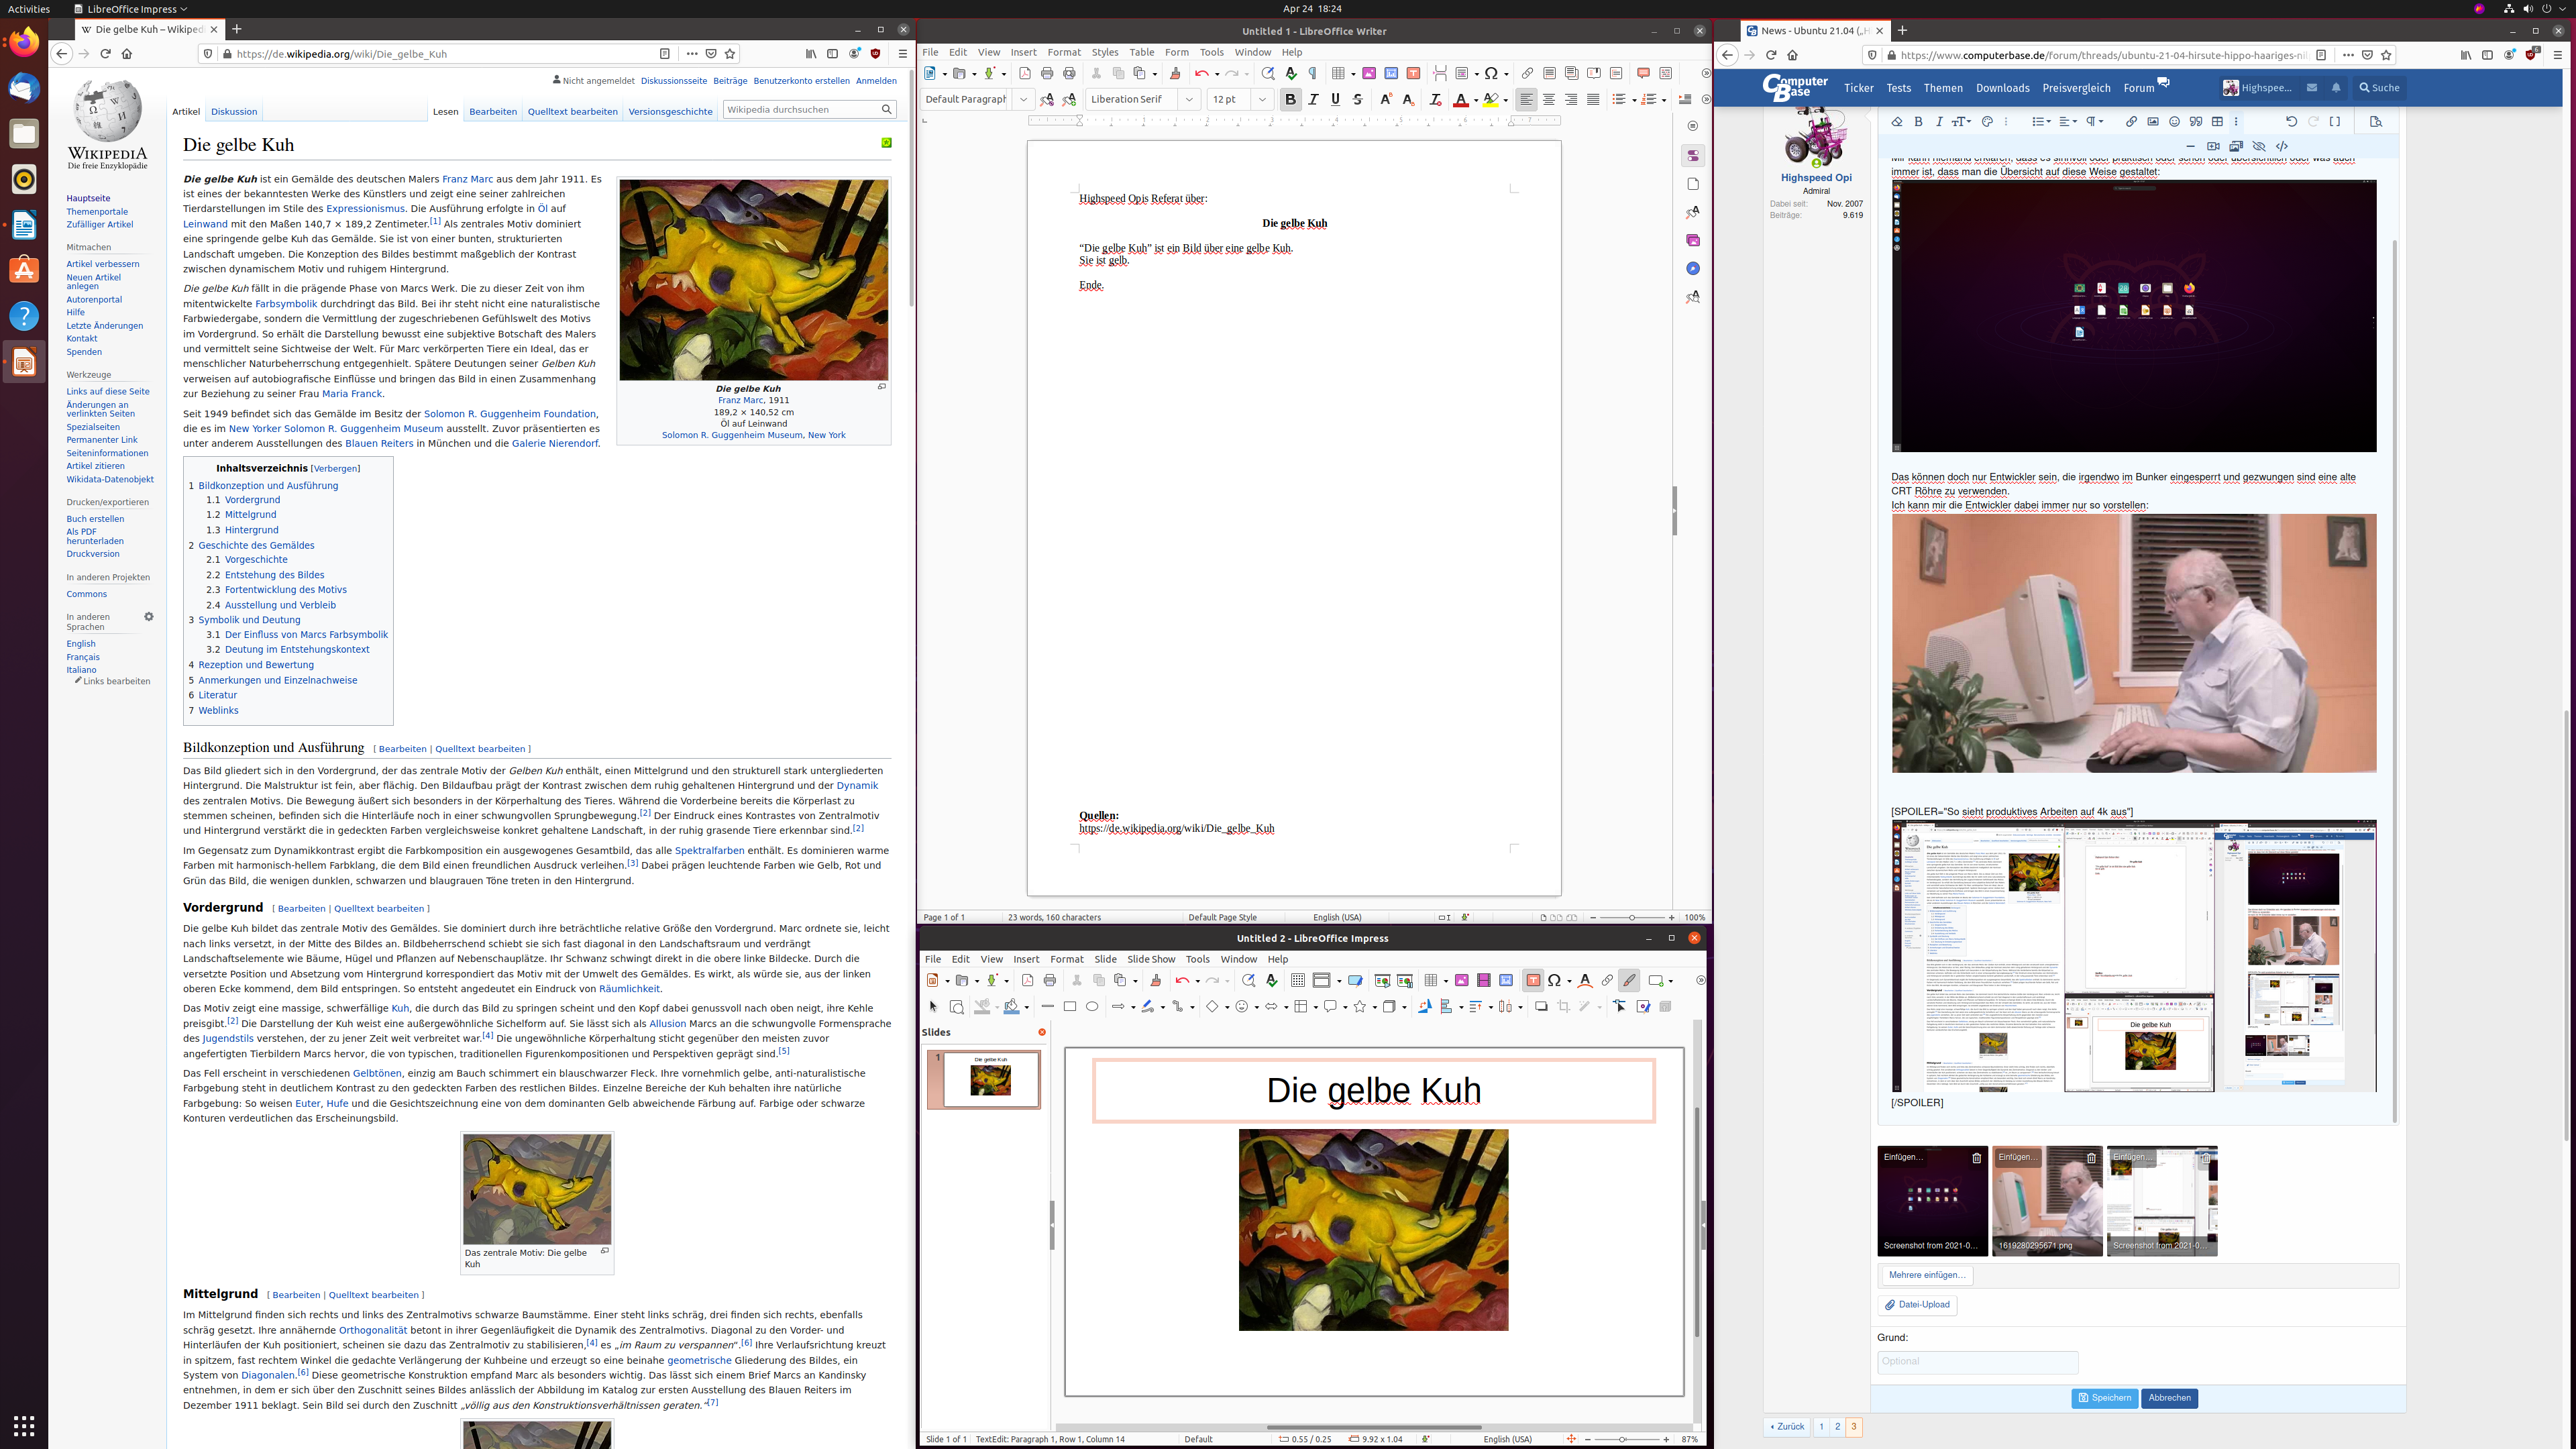This screenshot has width=2576, height=1449.
Task: Toggle formatting marks in Writer
Action: point(1313,72)
